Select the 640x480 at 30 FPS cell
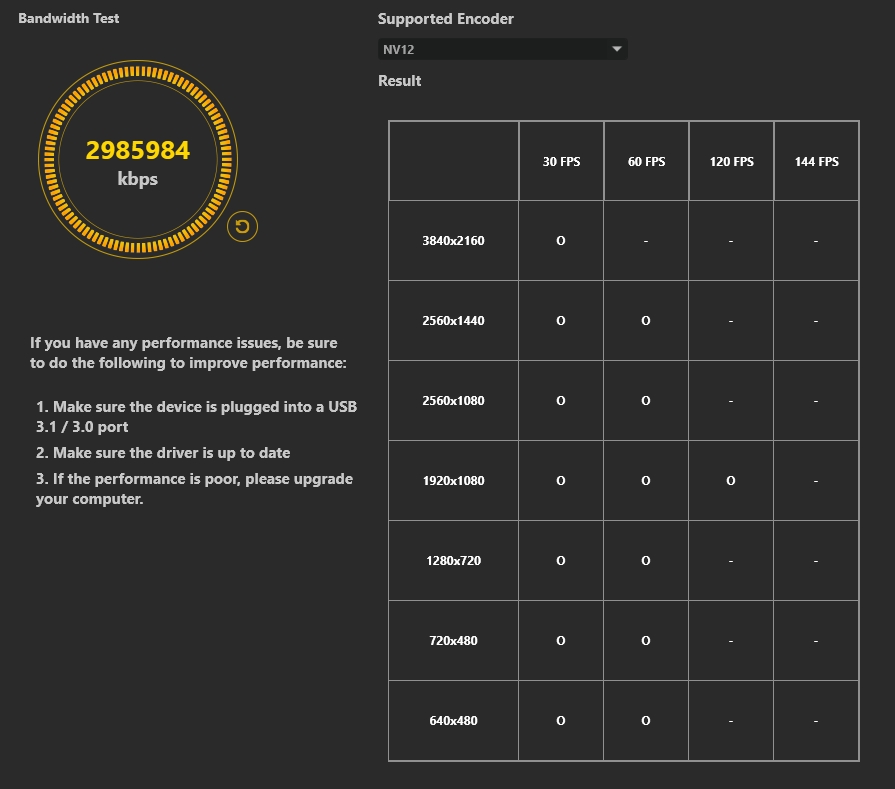Screen dimensions: 895x789 (561, 720)
